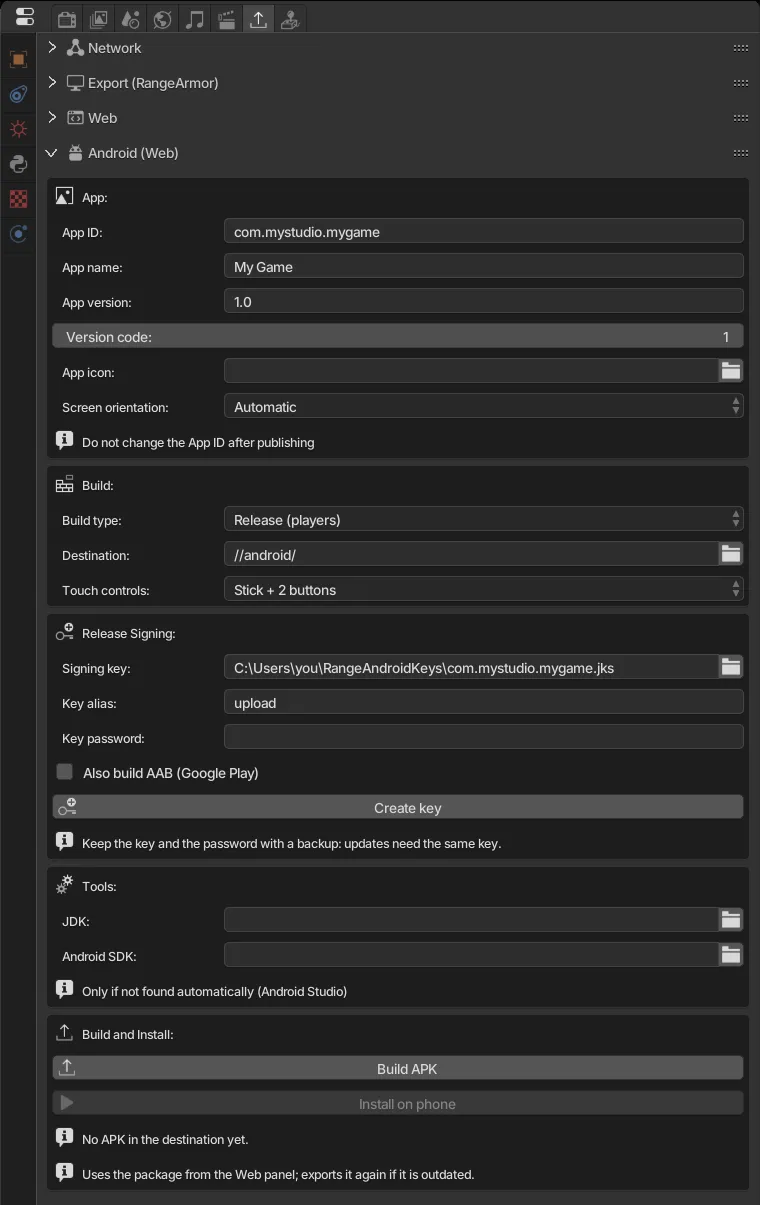This screenshot has height=1205, width=760.
Task: Click the Build APK button
Action: point(398,1068)
